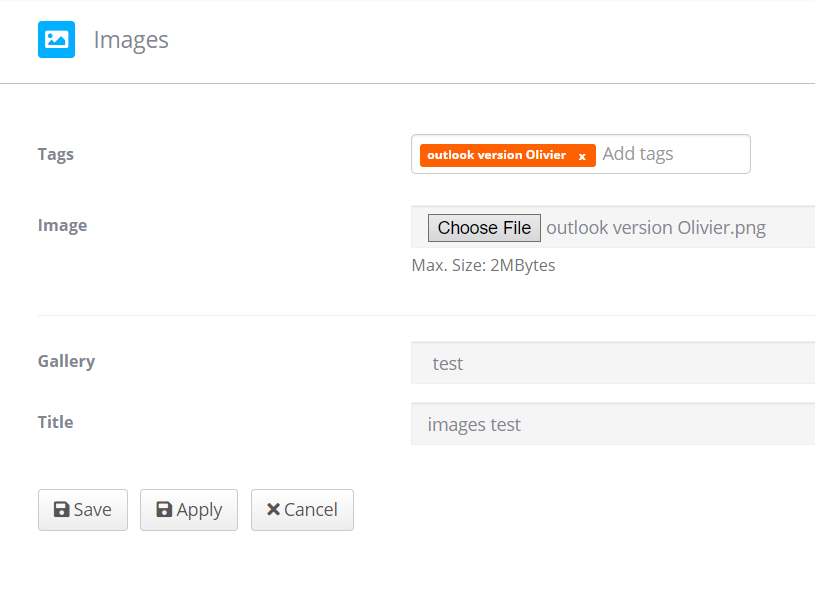
Task: Click the floppy disk icon inside Save button
Action: tap(62, 509)
